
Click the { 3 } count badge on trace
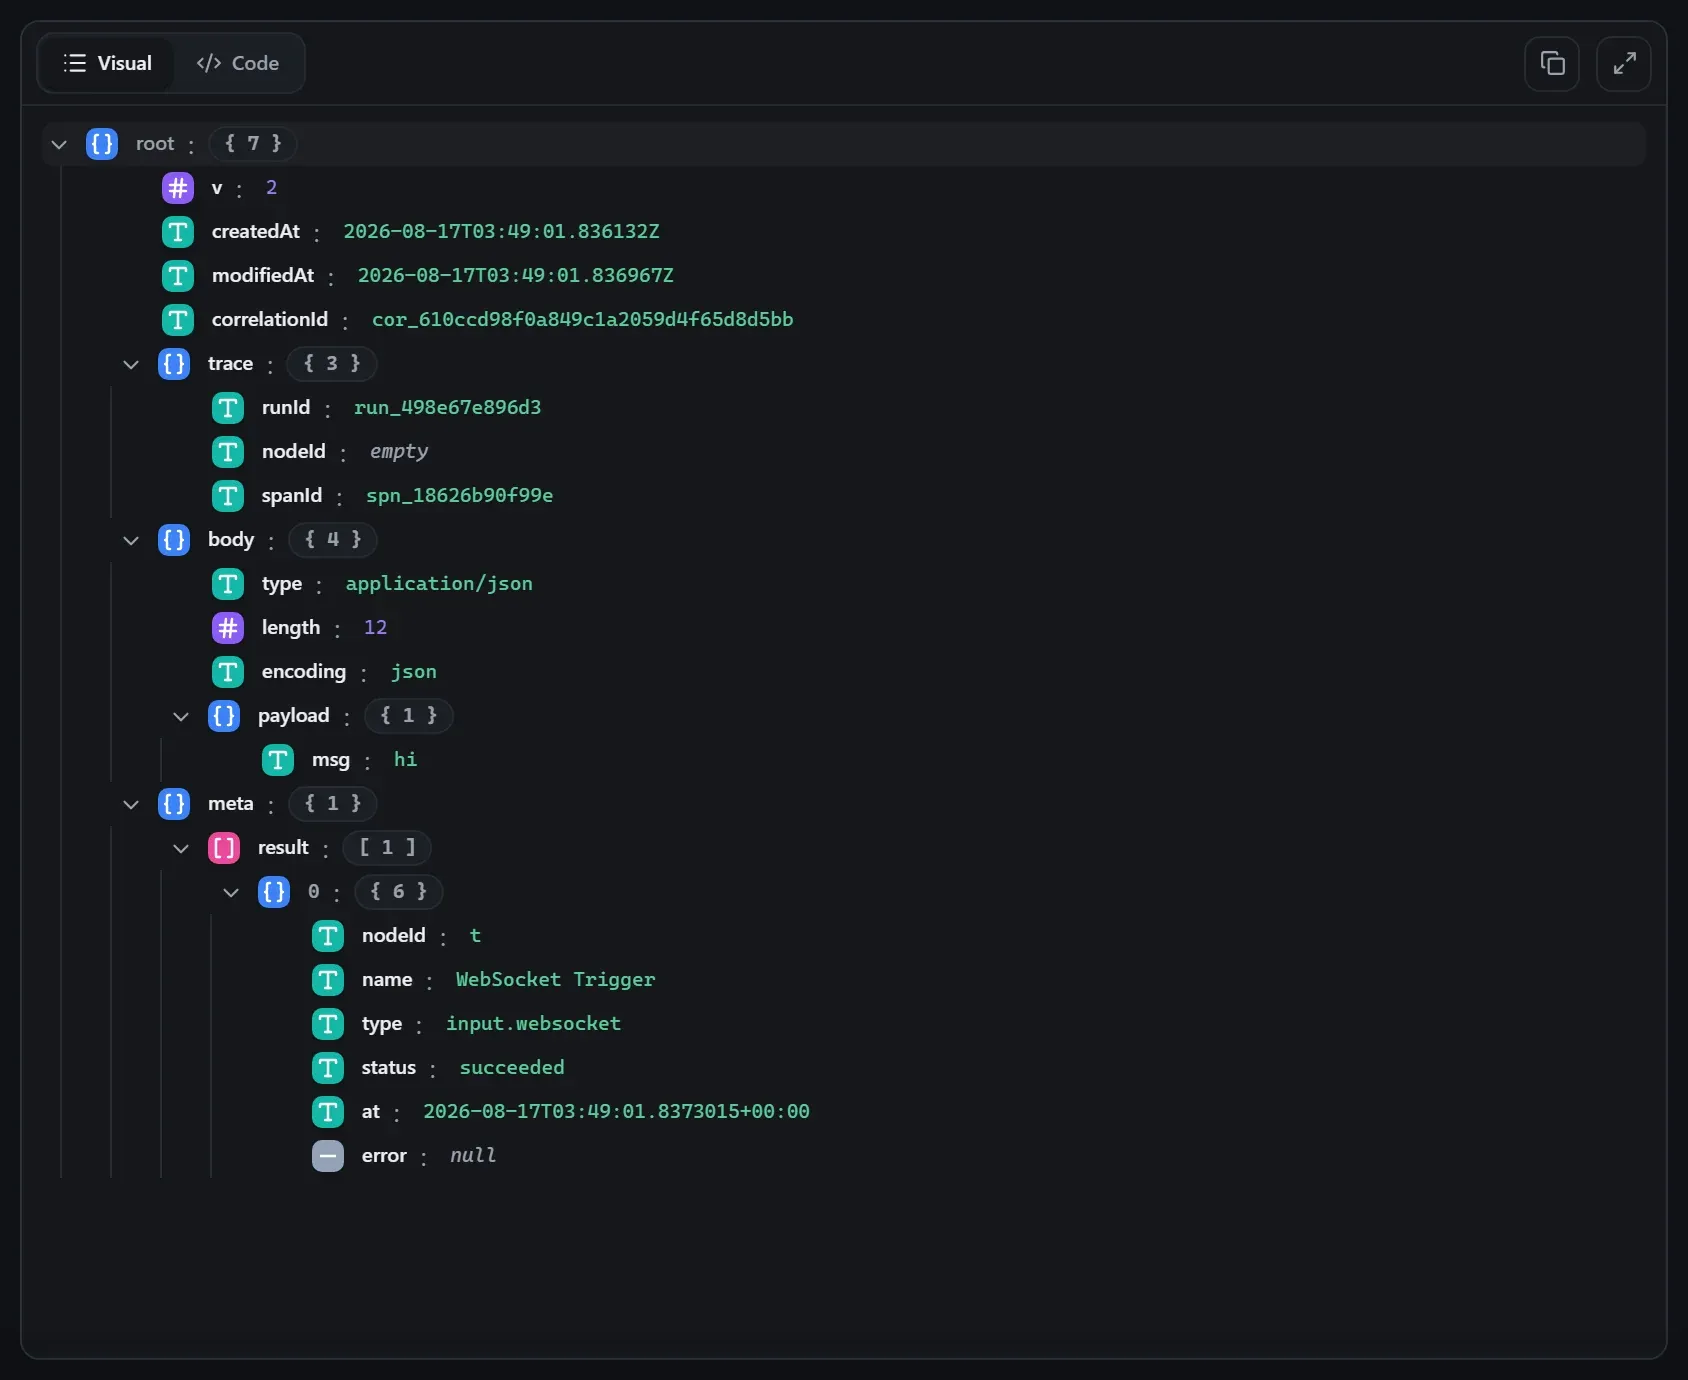tap(332, 363)
